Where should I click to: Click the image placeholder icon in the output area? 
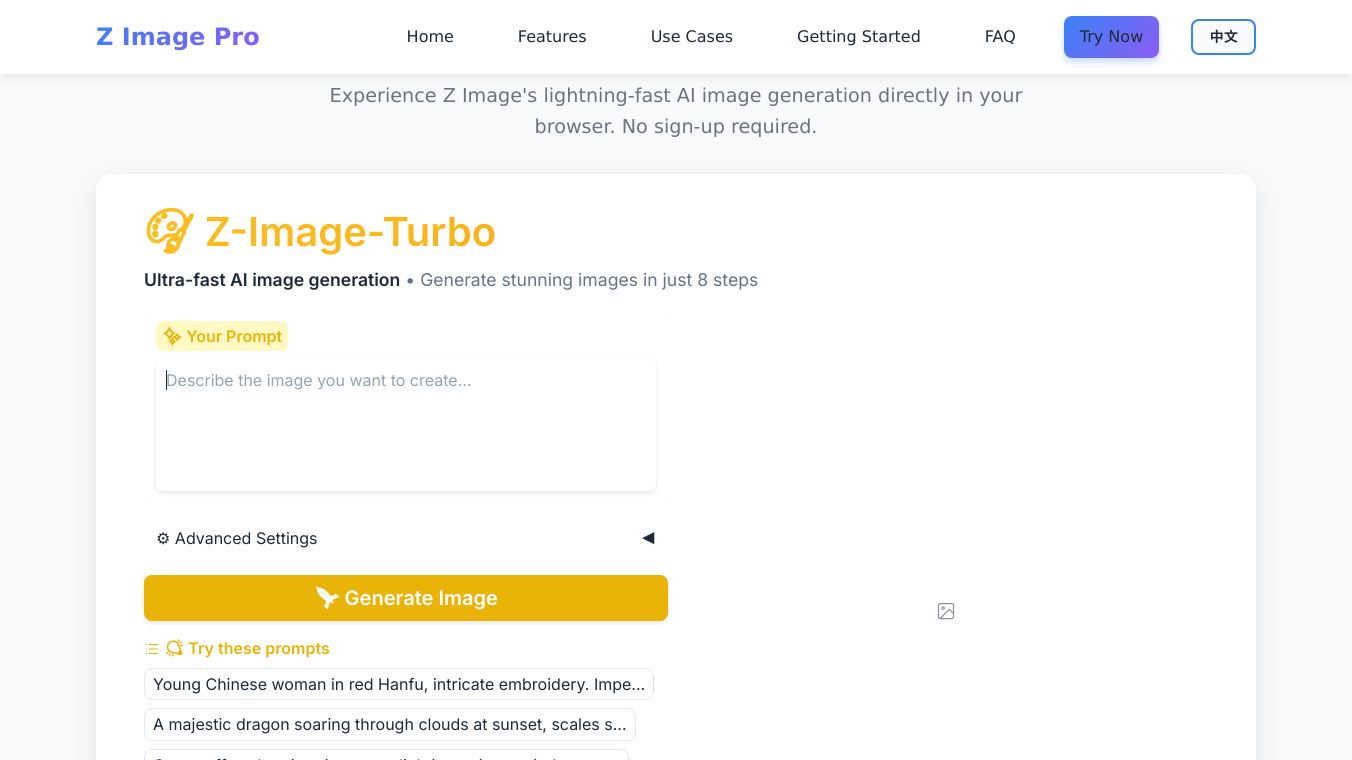click(x=946, y=611)
